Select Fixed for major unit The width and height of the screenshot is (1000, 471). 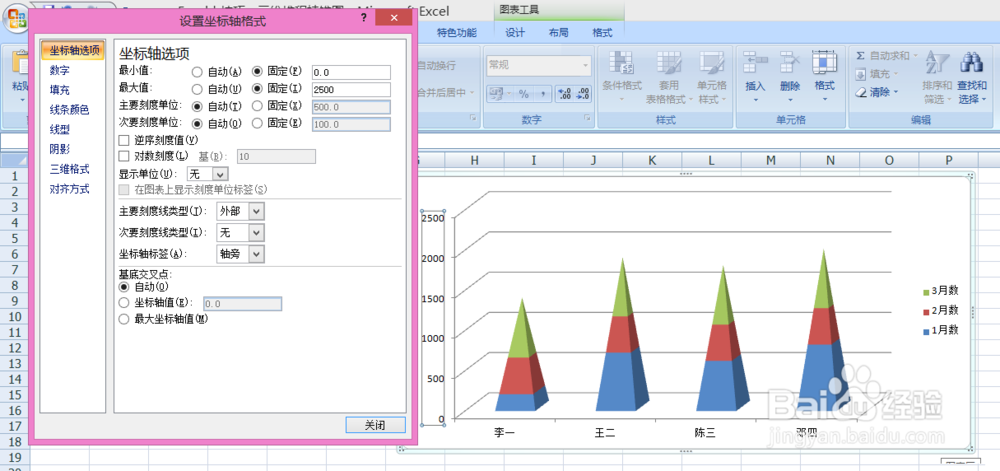[x=258, y=106]
